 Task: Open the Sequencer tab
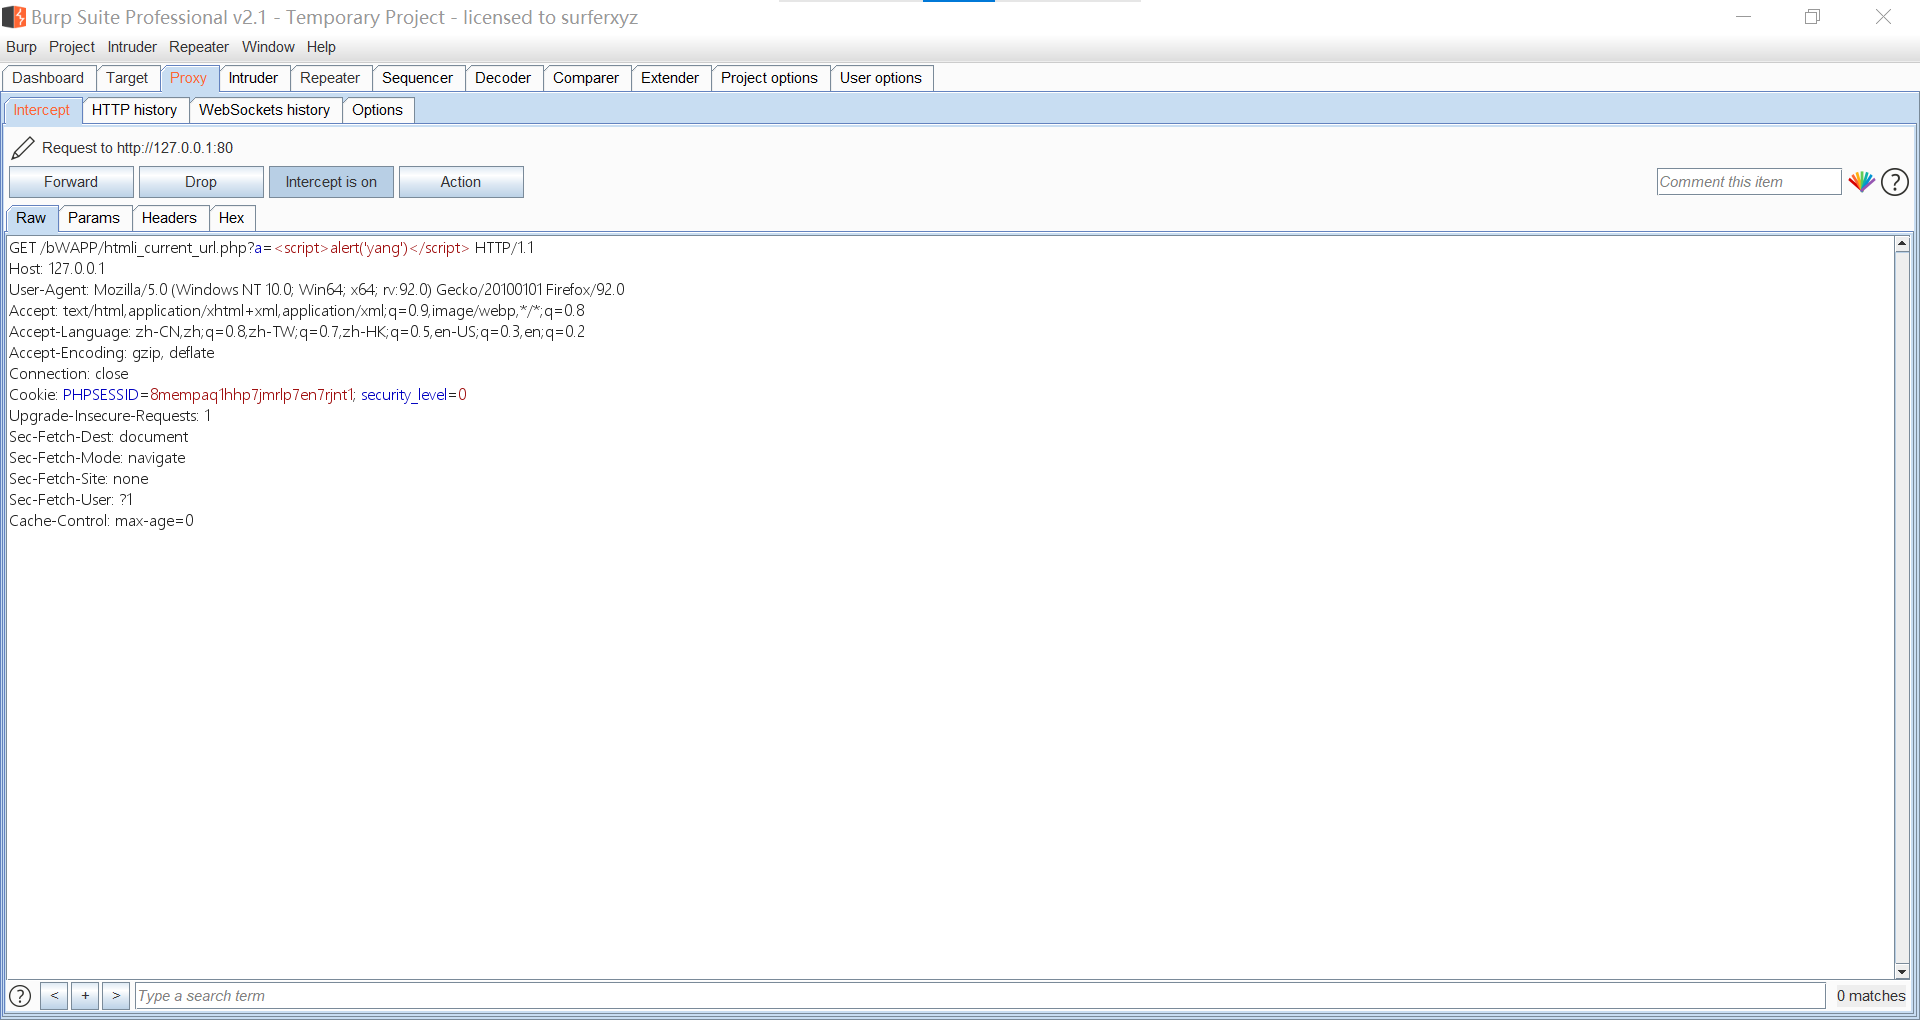[x=417, y=78]
